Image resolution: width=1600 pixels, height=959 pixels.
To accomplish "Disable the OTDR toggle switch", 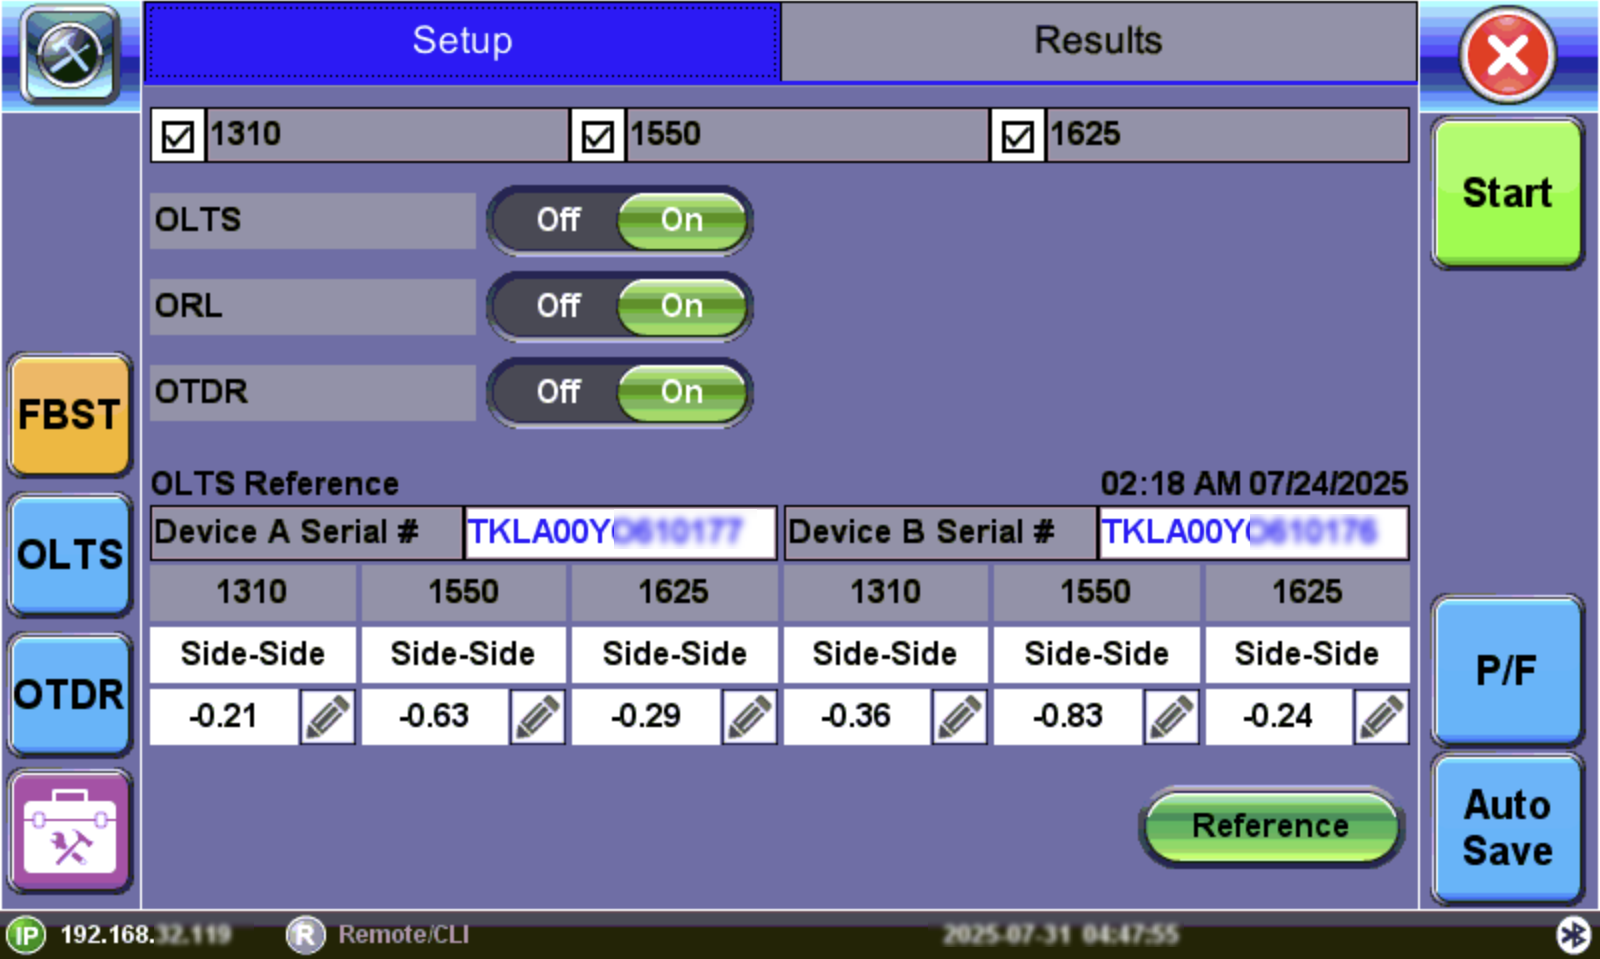I will (x=557, y=392).
